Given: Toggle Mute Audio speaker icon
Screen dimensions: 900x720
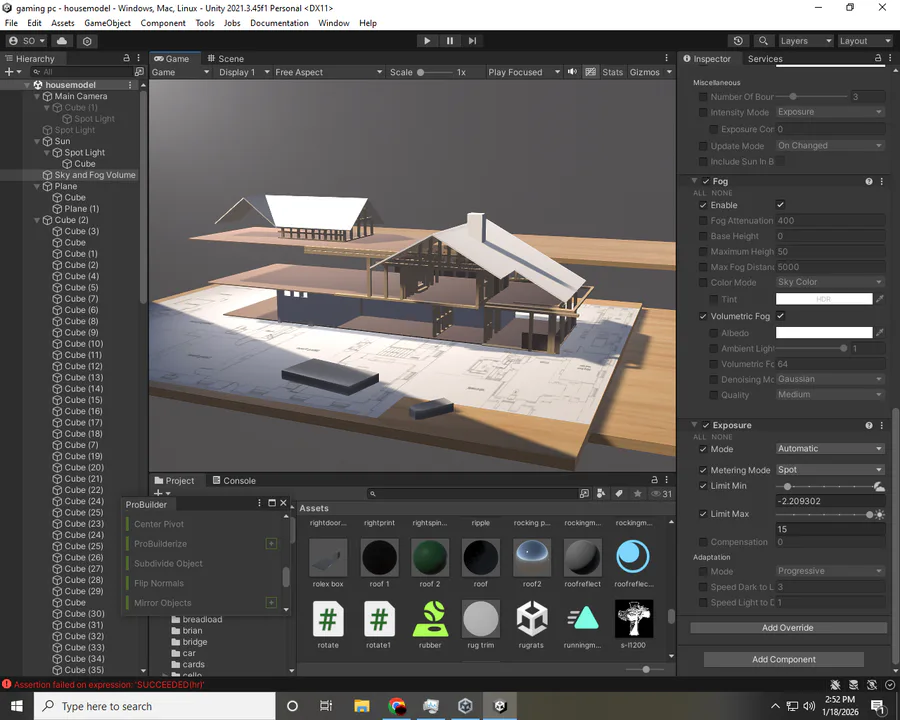Looking at the screenshot, I should pyautogui.click(x=572, y=72).
